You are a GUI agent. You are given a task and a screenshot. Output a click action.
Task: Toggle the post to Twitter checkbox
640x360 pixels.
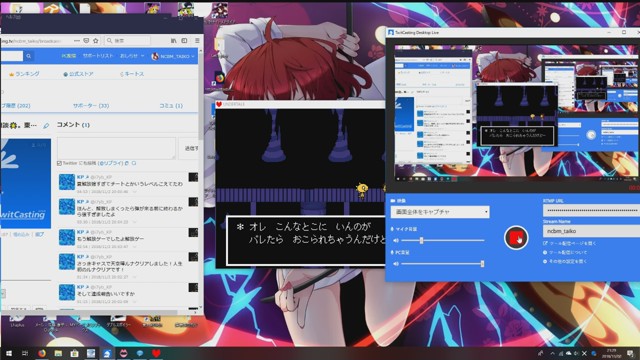click(x=59, y=163)
